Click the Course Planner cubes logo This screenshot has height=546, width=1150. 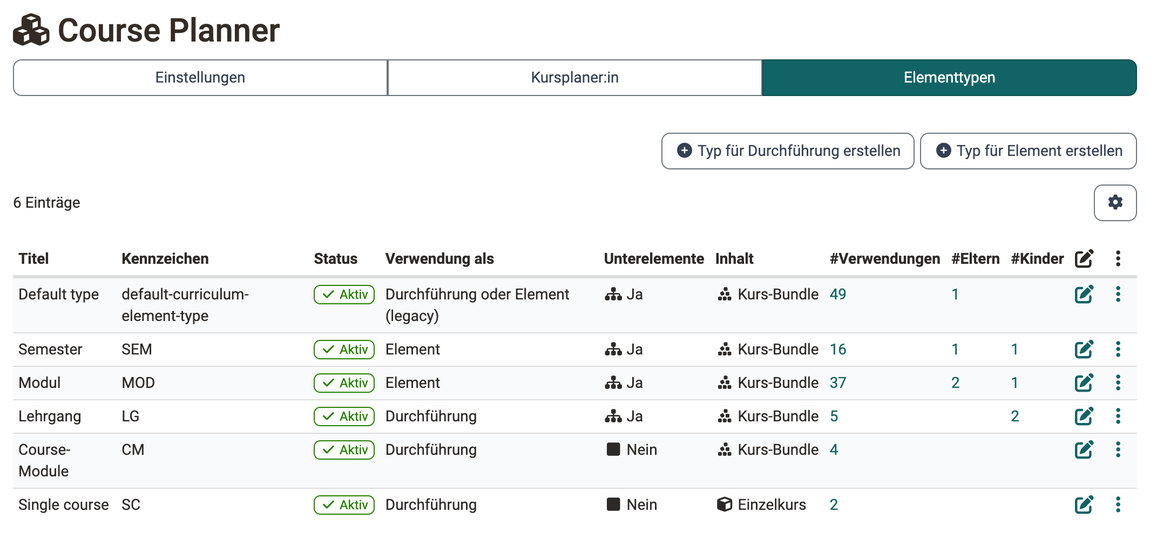tap(32, 31)
